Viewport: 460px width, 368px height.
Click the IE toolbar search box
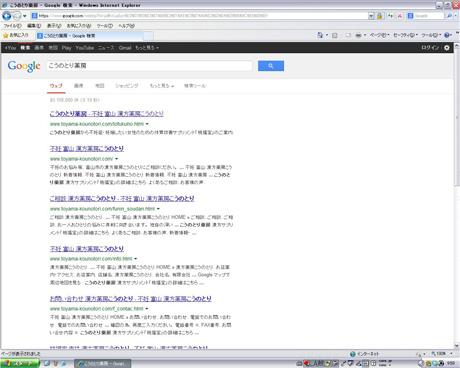point(426,16)
